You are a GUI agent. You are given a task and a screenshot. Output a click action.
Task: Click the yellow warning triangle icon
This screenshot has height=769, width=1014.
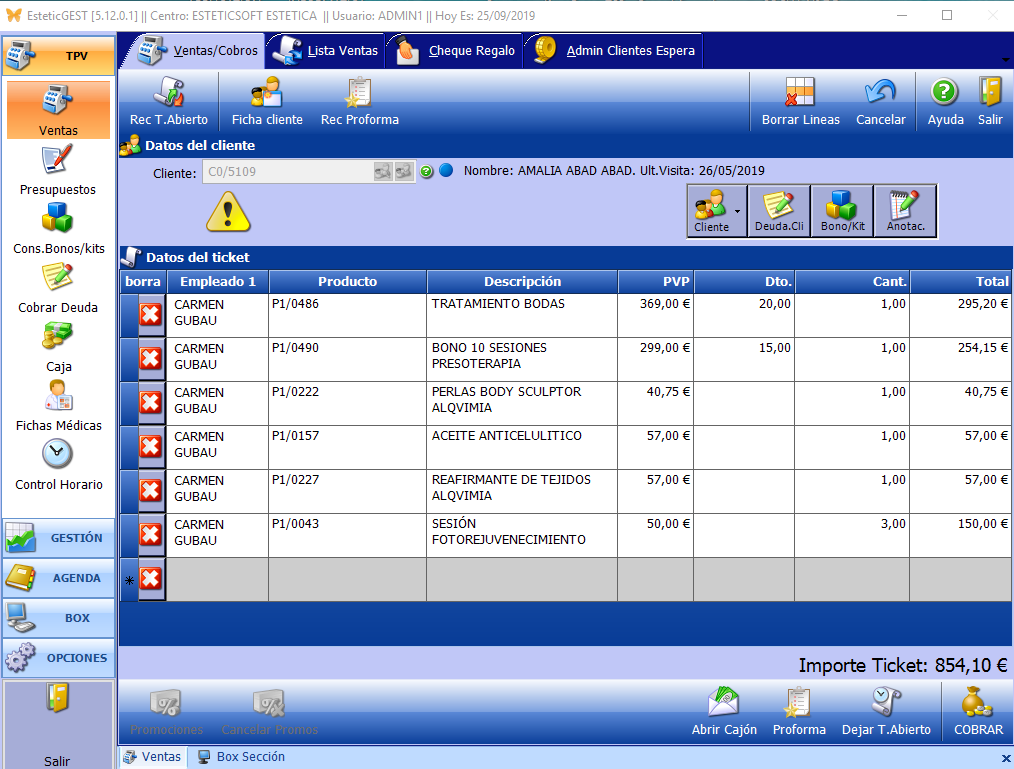[228, 211]
